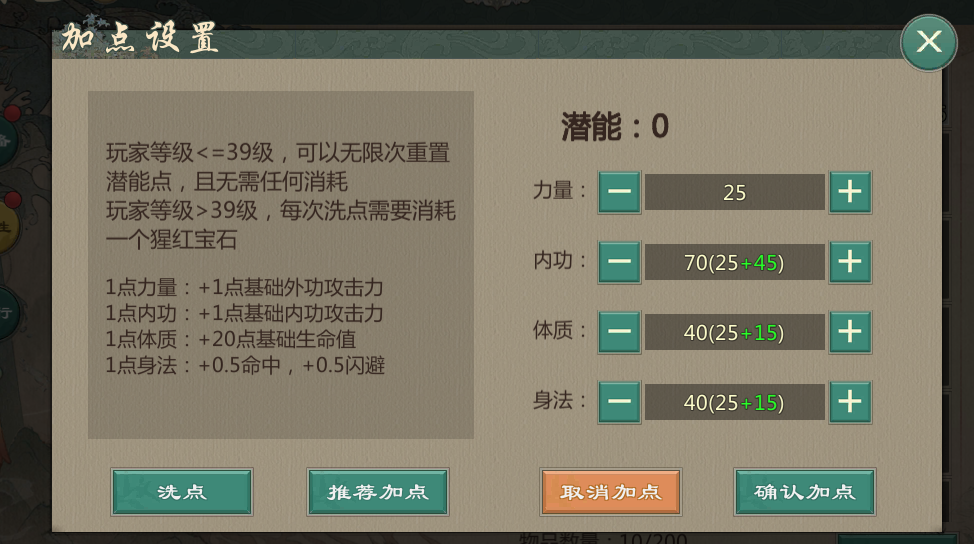Decrease 内功 with the minus icon
This screenshot has height=544, width=974.
click(x=619, y=262)
